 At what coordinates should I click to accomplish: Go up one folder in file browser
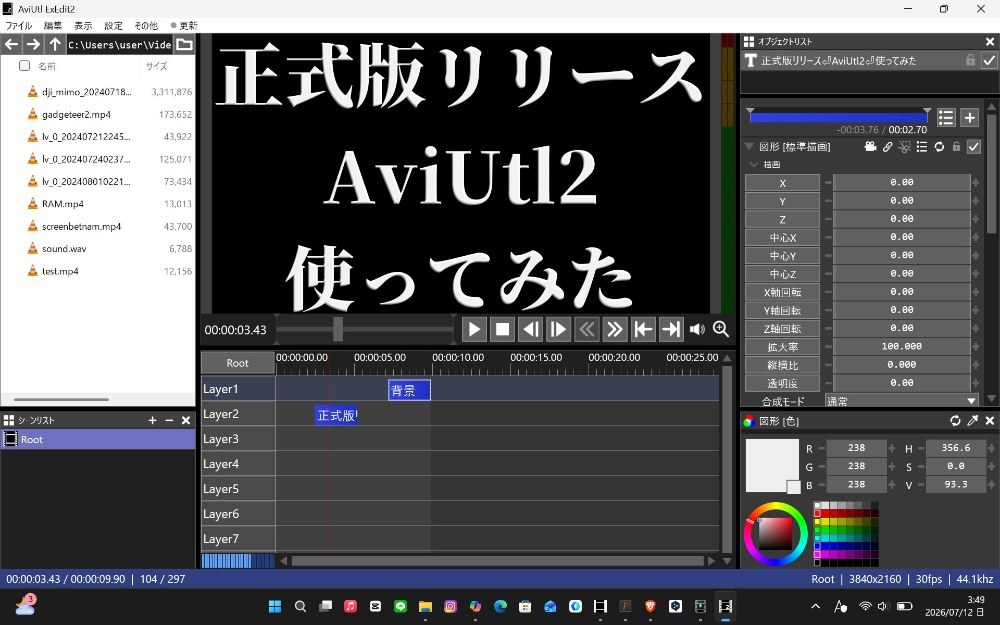[55, 44]
